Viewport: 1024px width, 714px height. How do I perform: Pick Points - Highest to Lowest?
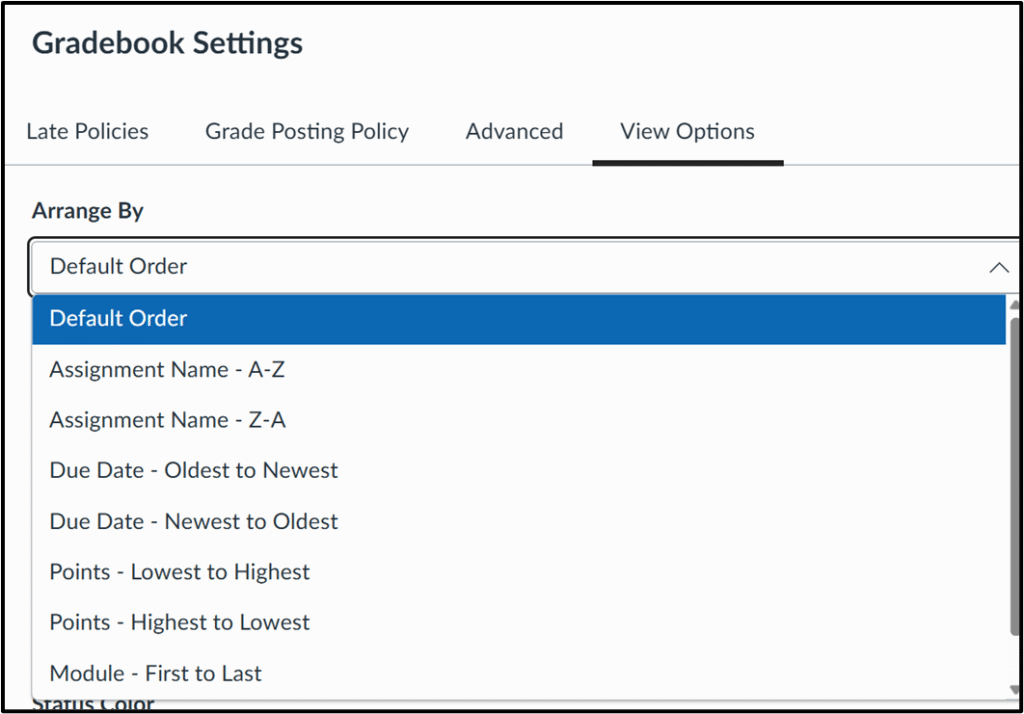click(x=180, y=623)
